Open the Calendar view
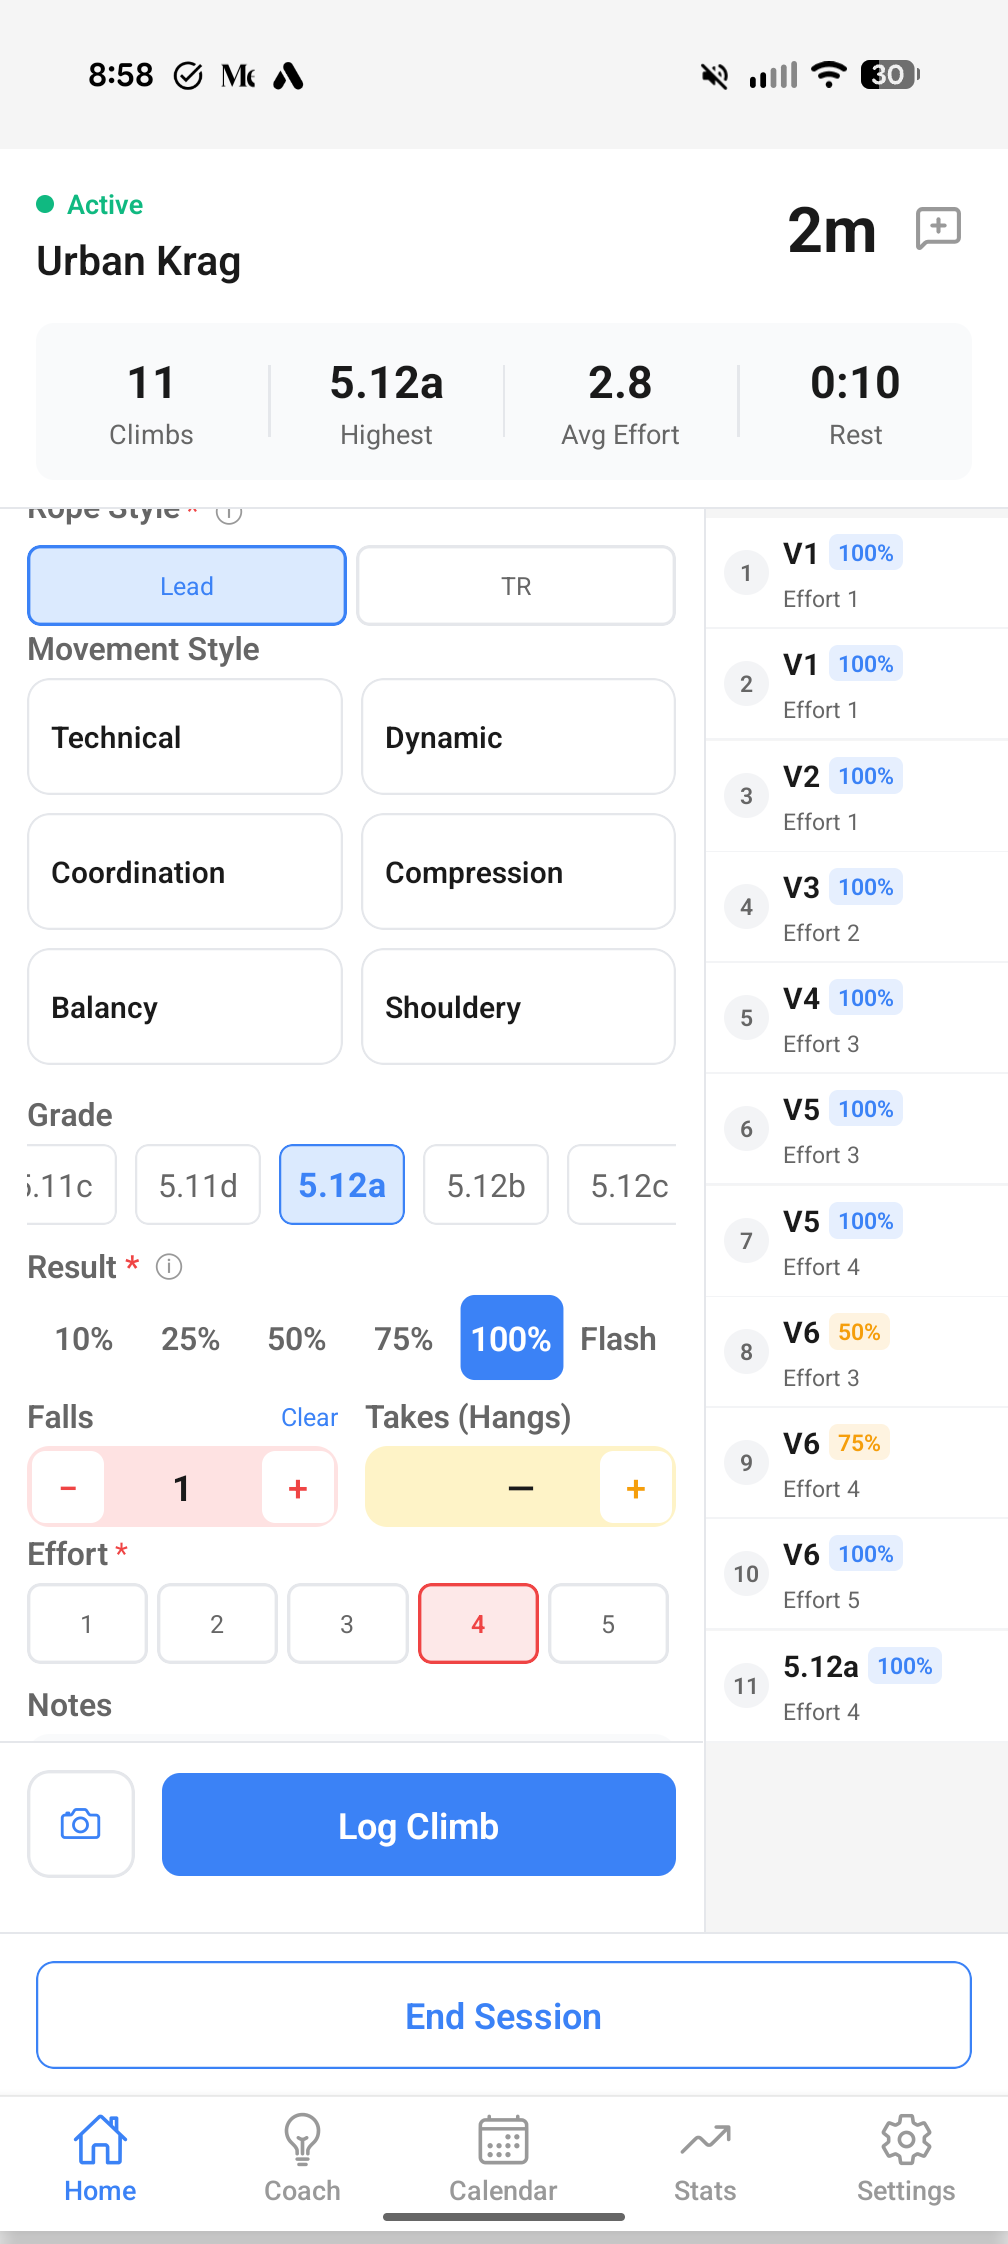 [502, 2160]
